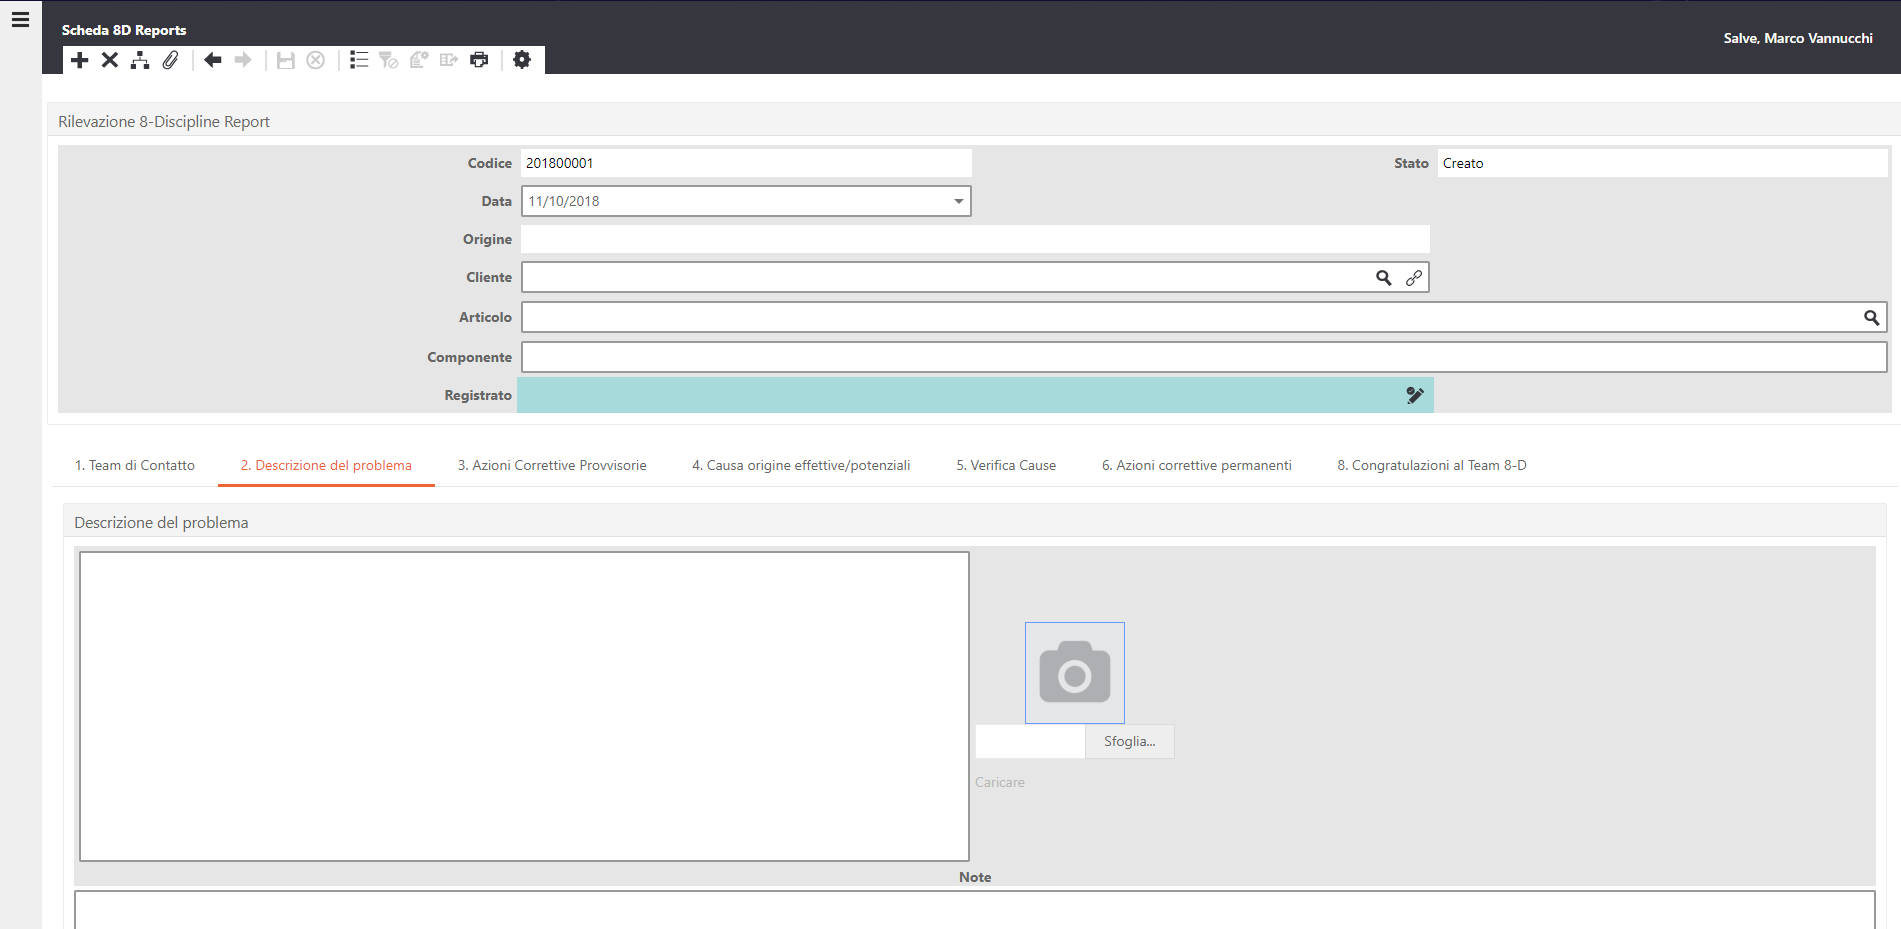This screenshot has height=929, width=1901.
Task: Select the Verifica Cause tab
Action: 1006,466
